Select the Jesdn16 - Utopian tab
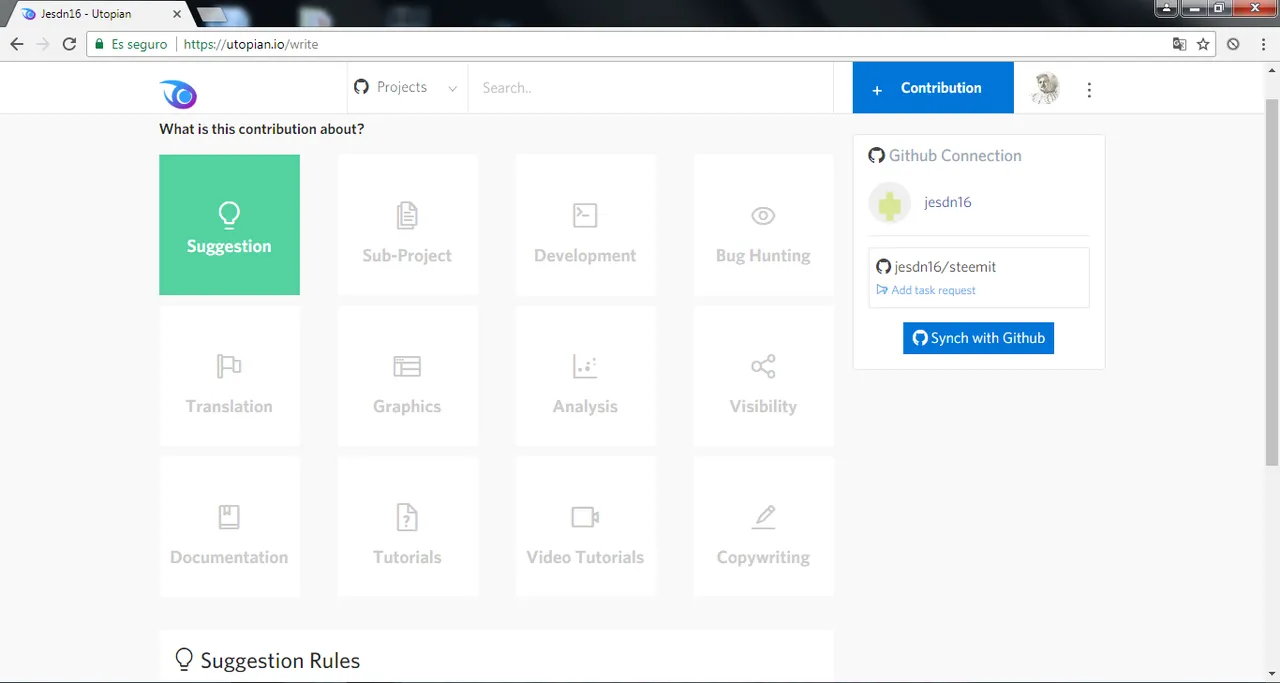This screenshot has height=683, width=1280. (x=96, y=14)
